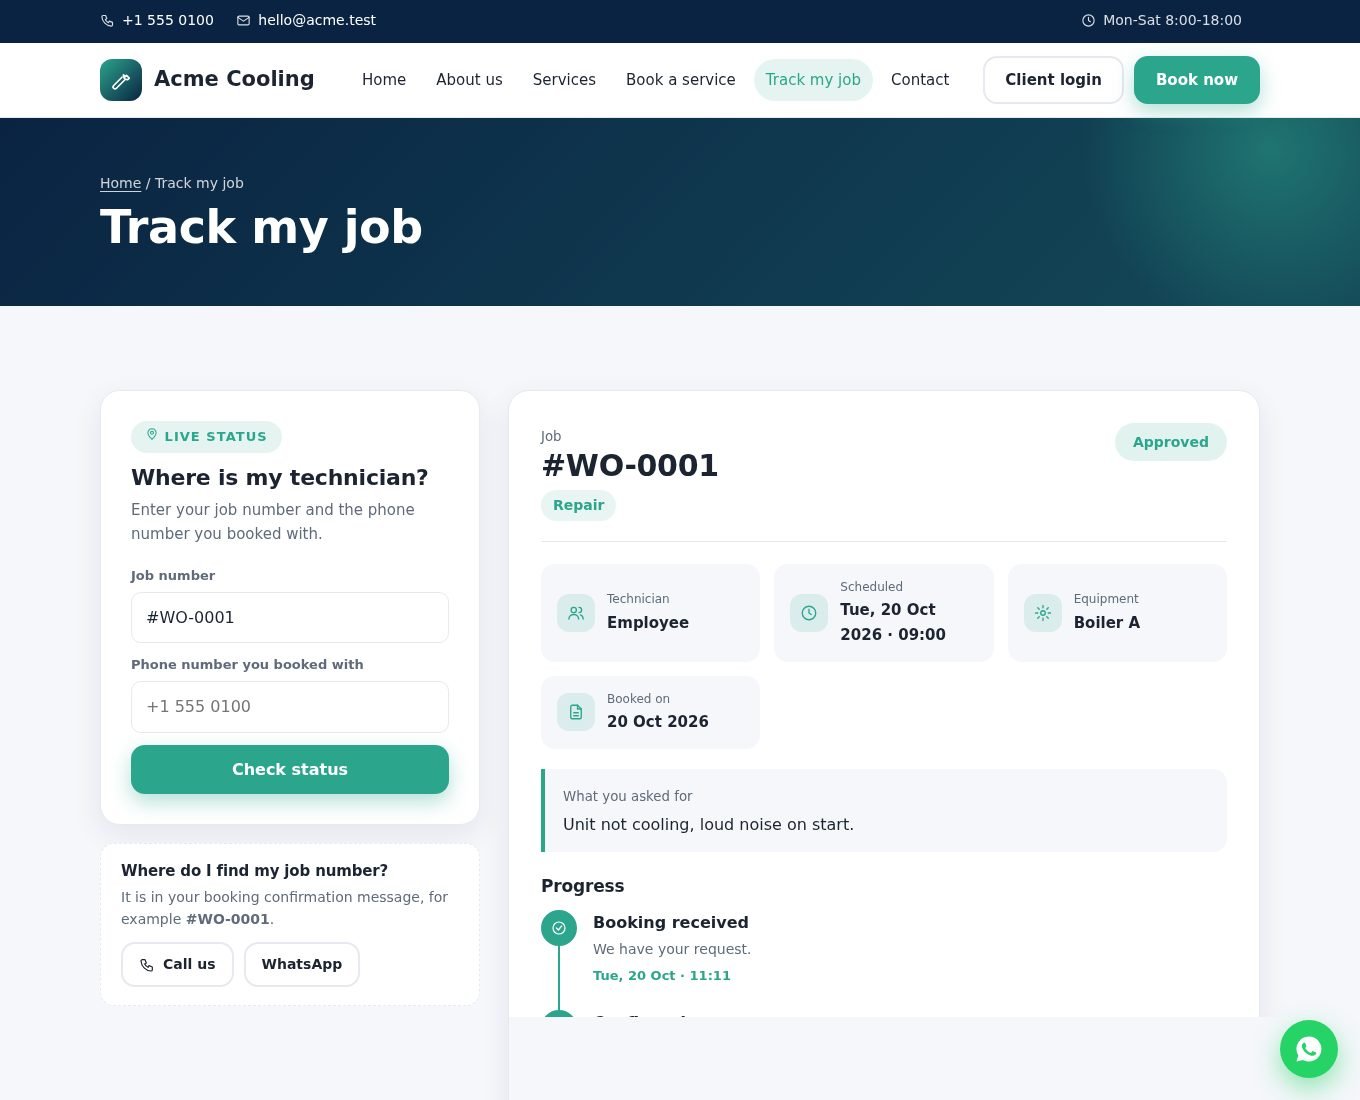1360x1100 pixels.
Task: Click the Acme Cooling logo icon
Action: [x=121, y=80]
